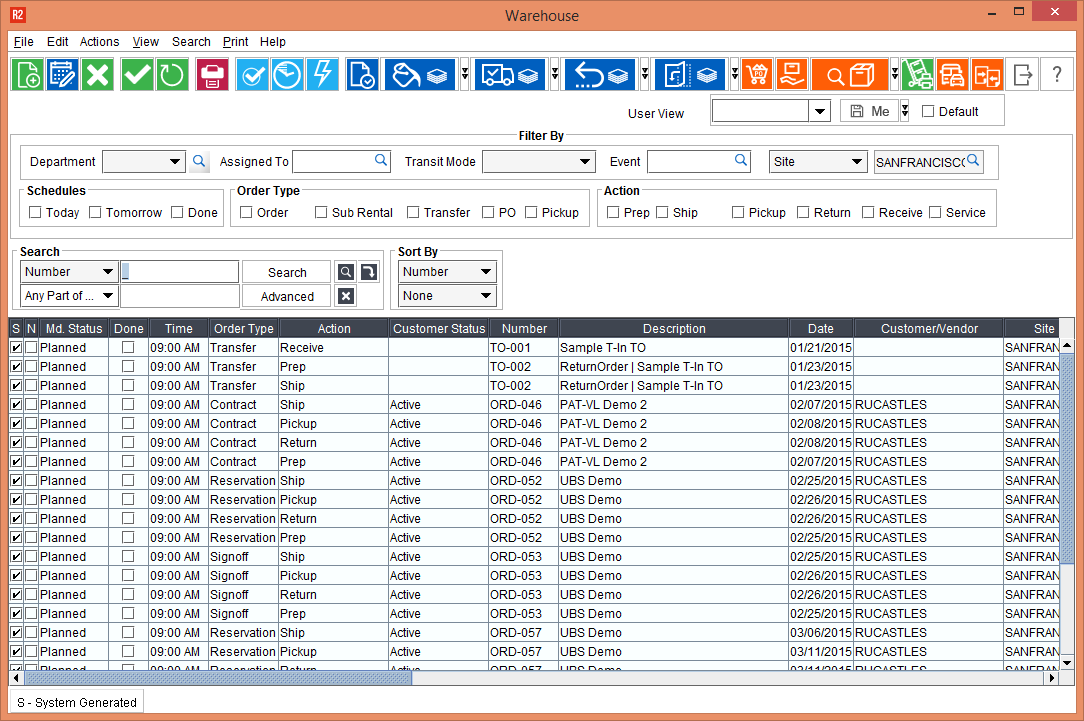Open the Print menu
Screen dimensions: 1084x721
(x=236, y=42)
